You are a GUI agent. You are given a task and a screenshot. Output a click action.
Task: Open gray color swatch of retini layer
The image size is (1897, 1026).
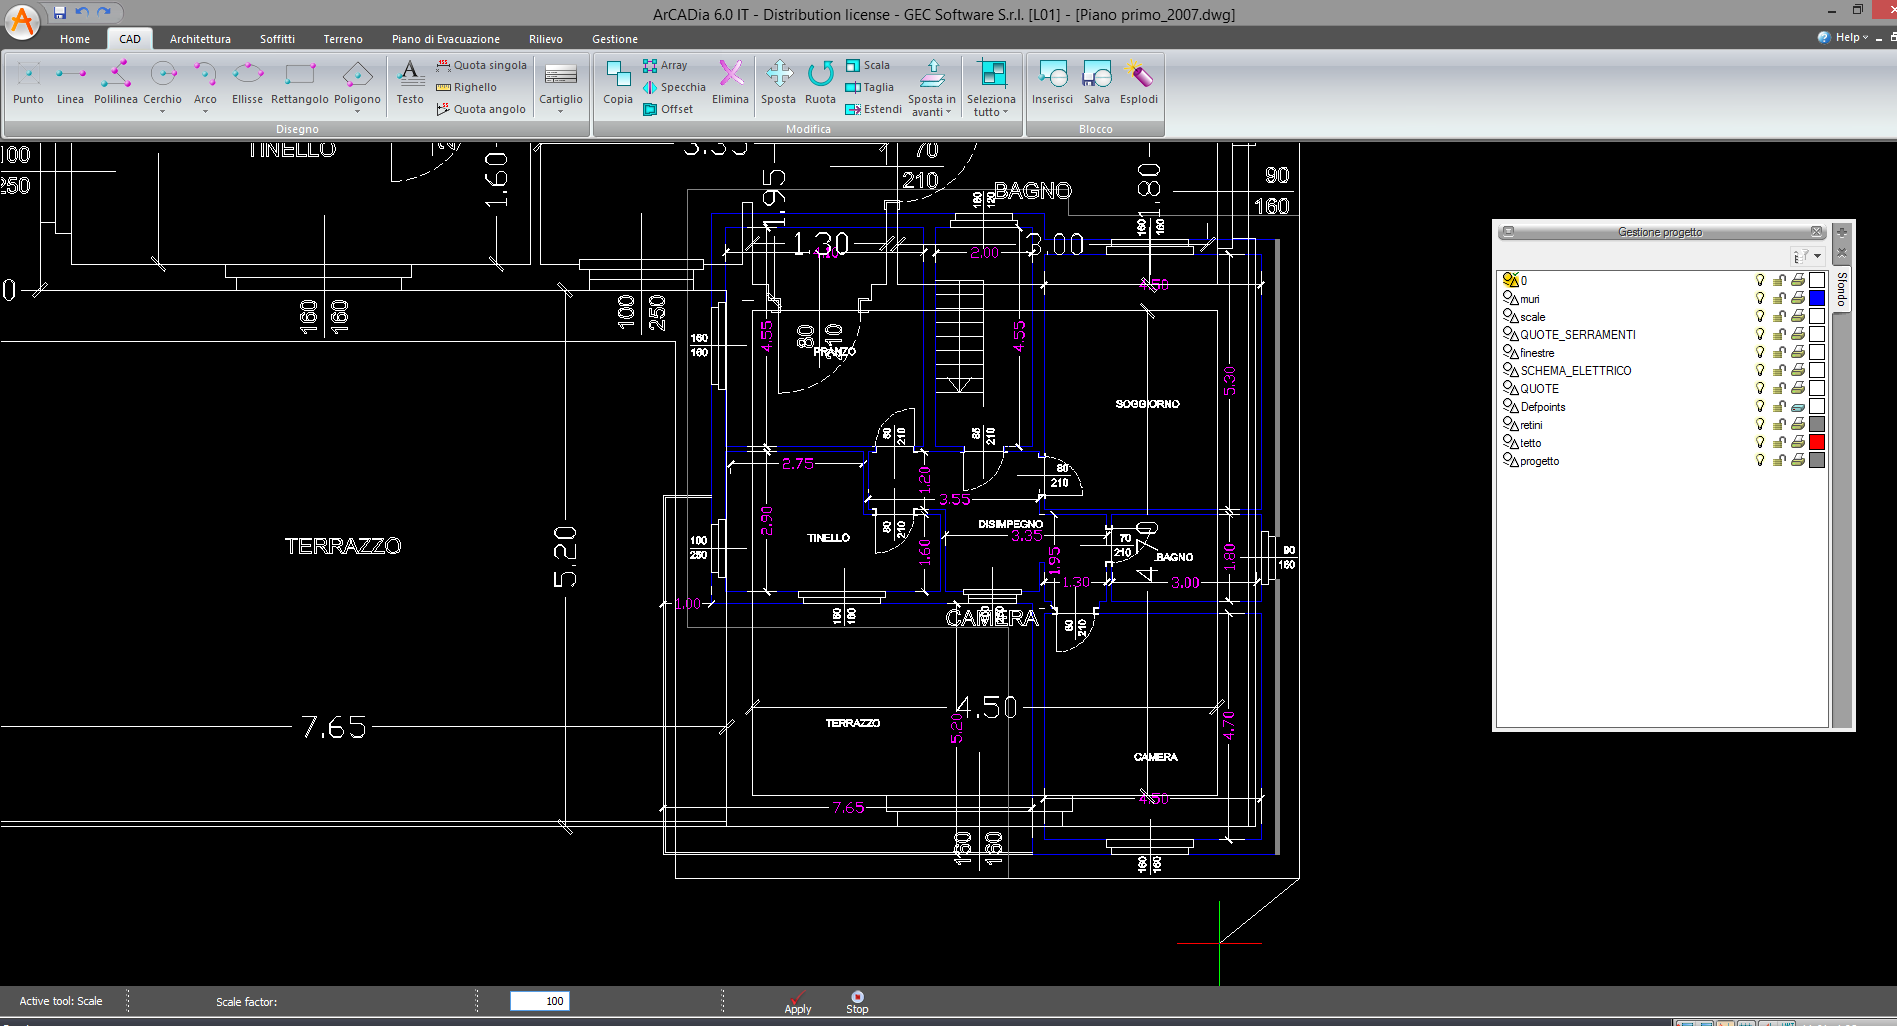click(1817, 424)
